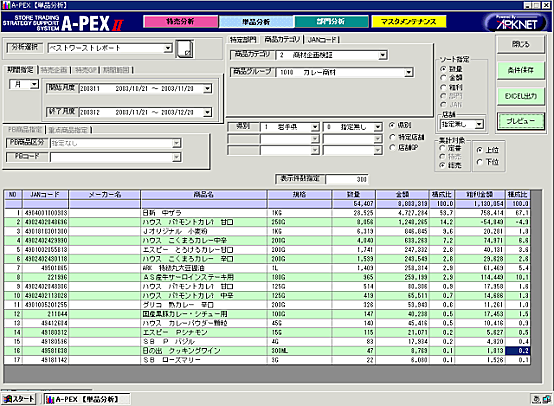Expand the 終了月度 200312 dropdown
This screenshot has height=406, width=554.
tap(207, 112)
